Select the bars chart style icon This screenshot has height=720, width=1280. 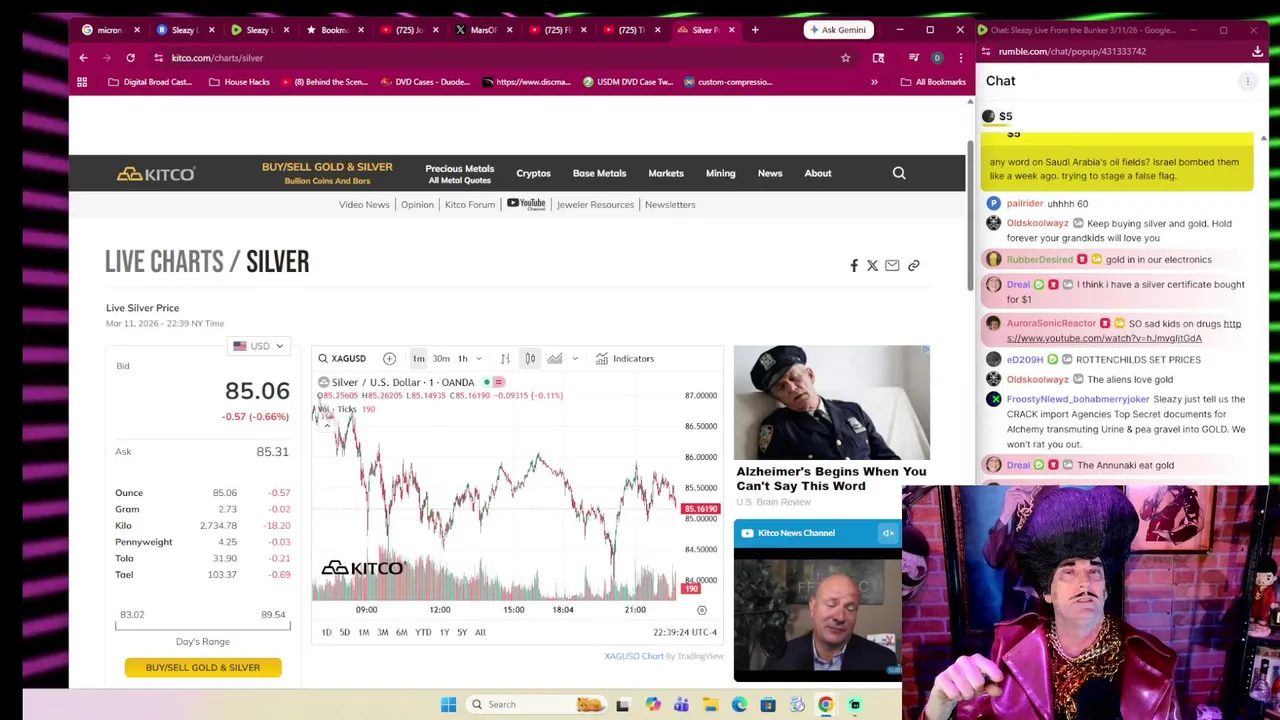505,358
